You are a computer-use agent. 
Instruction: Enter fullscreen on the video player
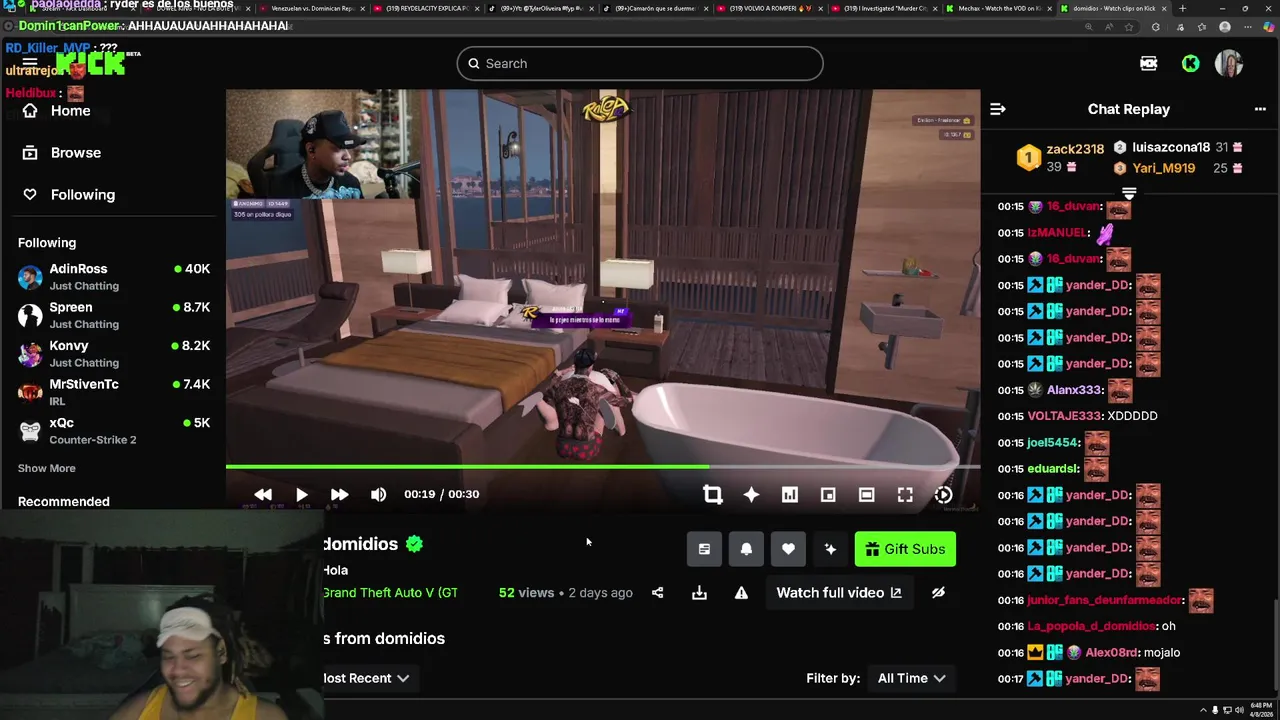click(905, 494)
